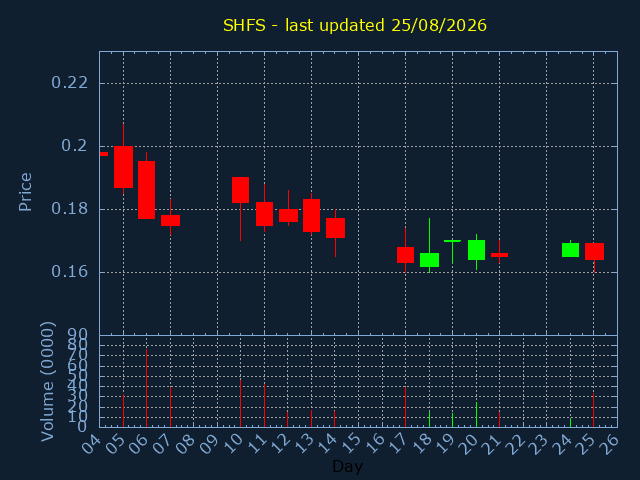Click the red volume bar for day 07
Viewport: 640px width, 480px height.
pyautogui.click(x=170, y=407)
